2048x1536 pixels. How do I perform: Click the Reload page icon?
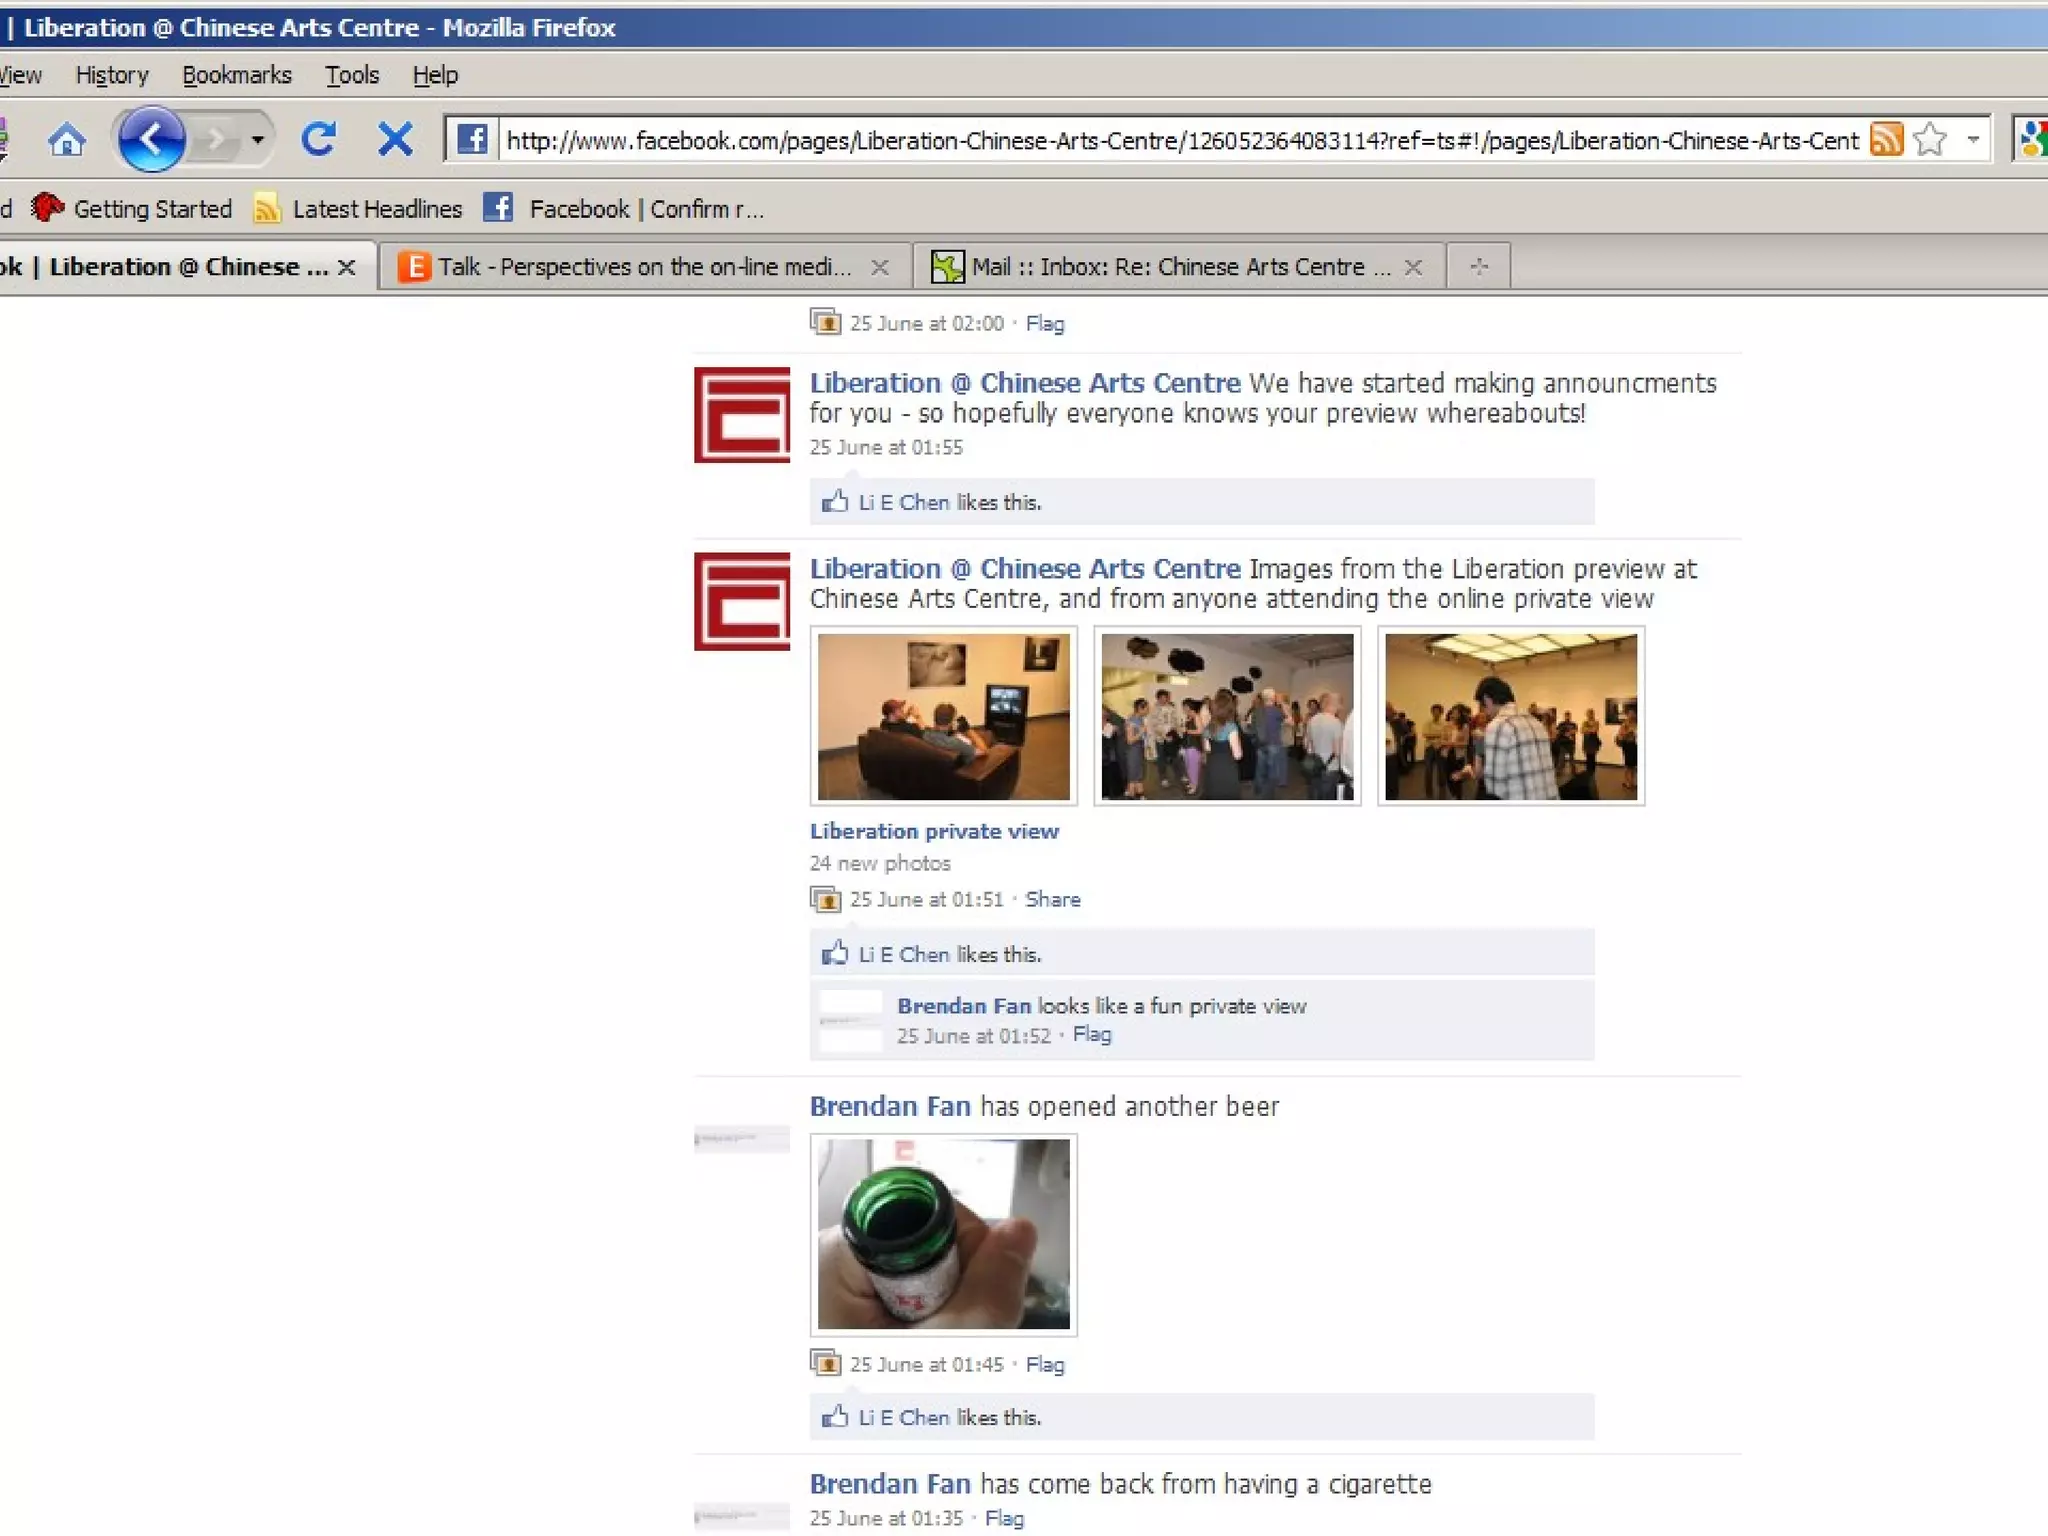click(x=319, y=139)
